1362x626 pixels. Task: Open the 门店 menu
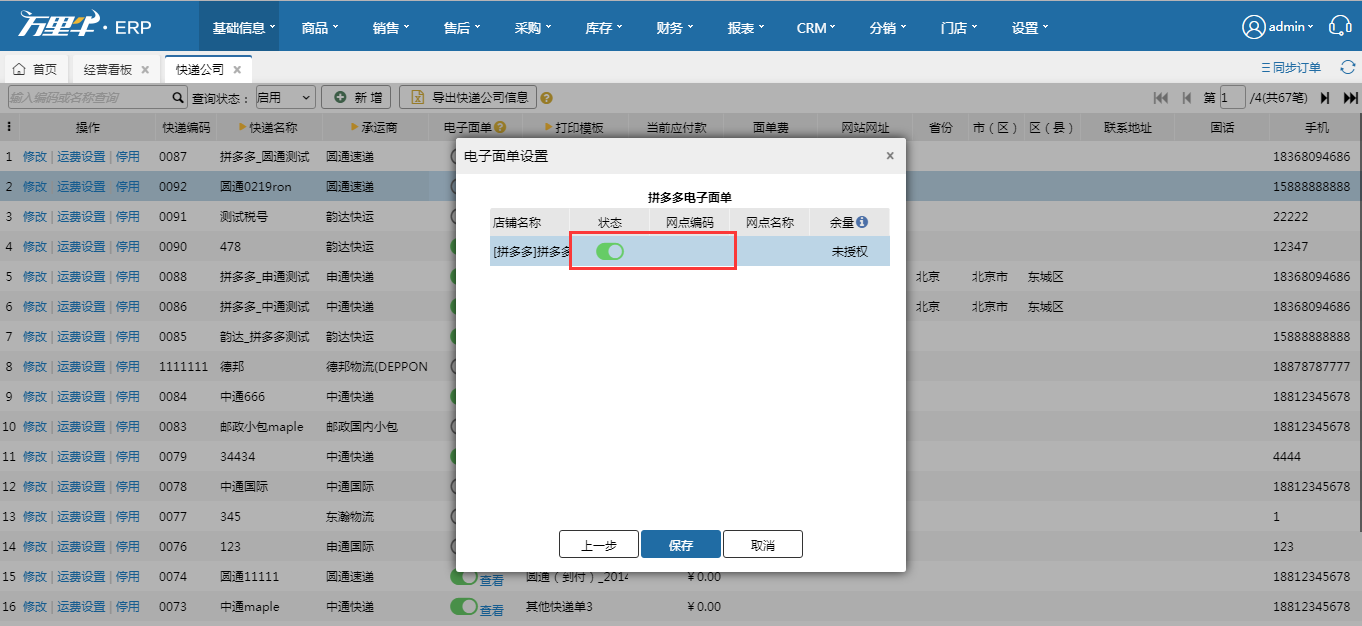(959, 28)
